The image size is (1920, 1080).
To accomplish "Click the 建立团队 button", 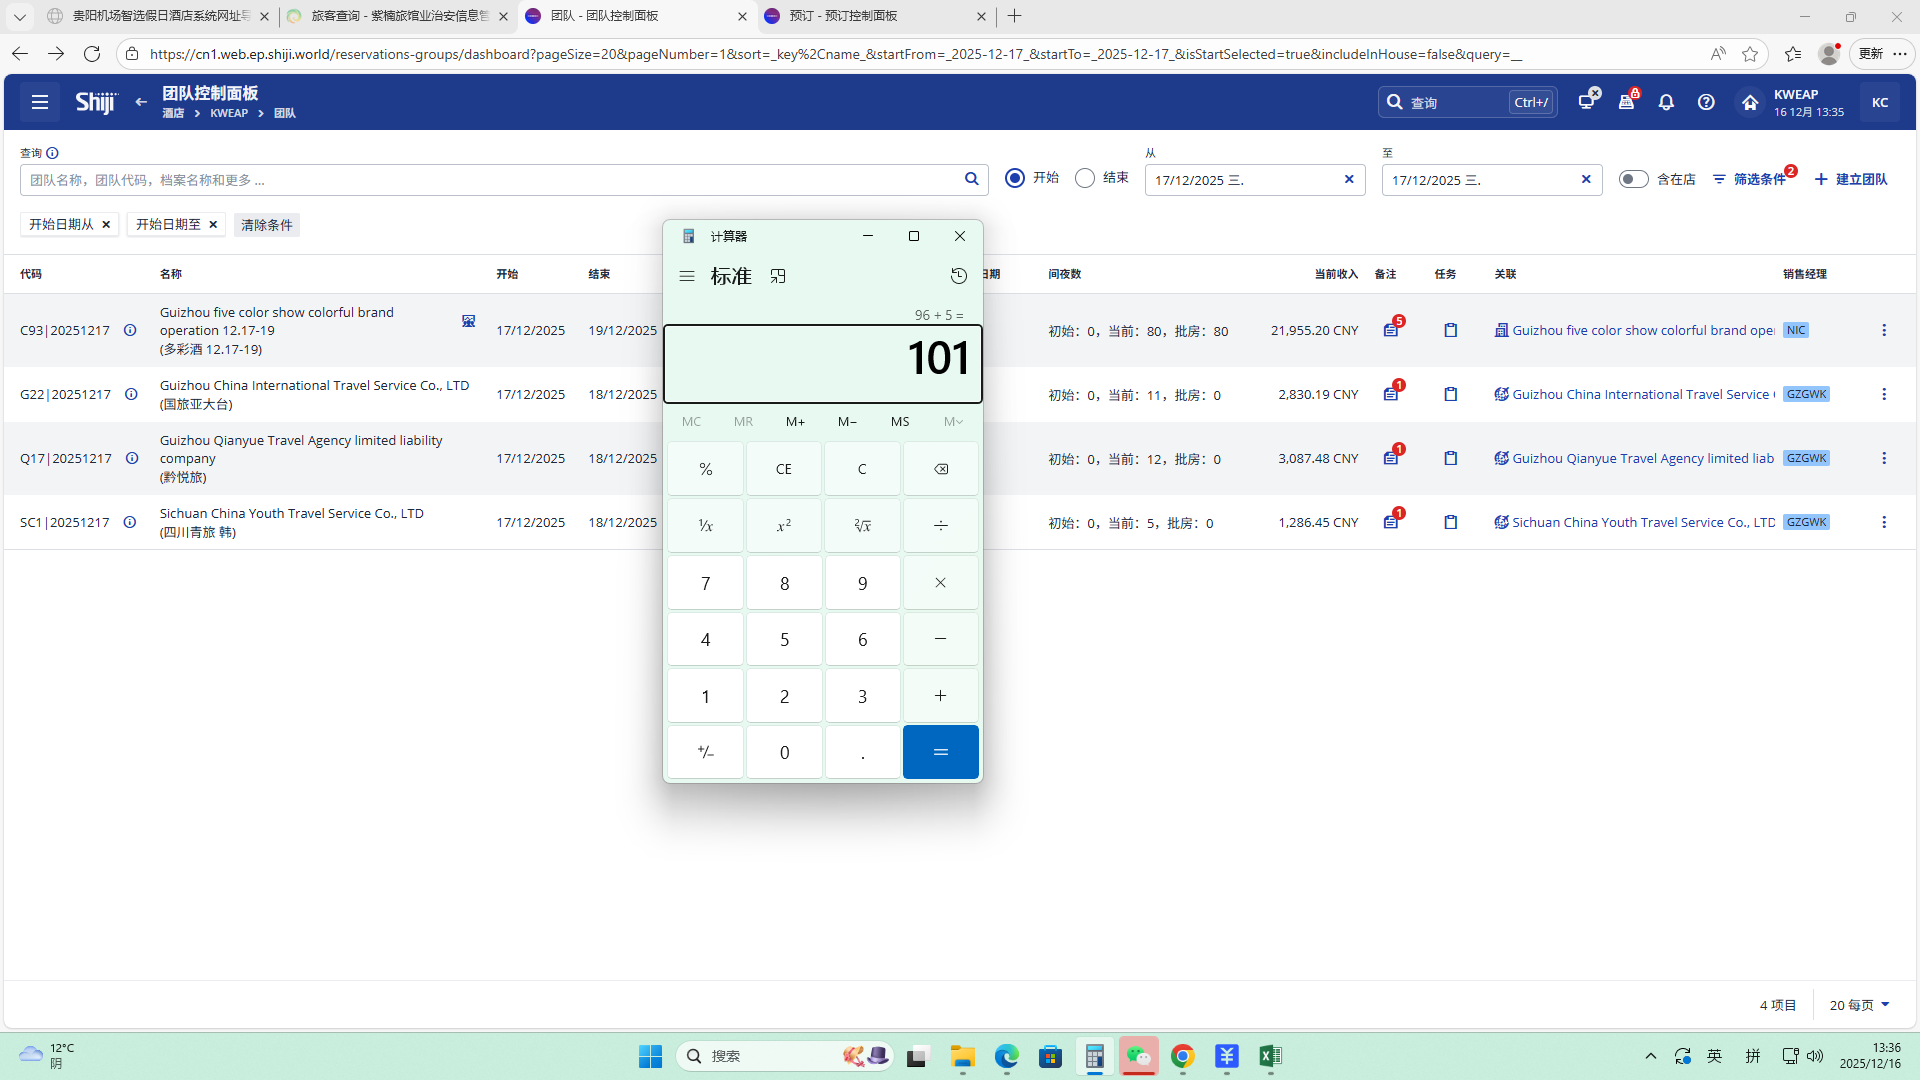I will click(1851, 179).
